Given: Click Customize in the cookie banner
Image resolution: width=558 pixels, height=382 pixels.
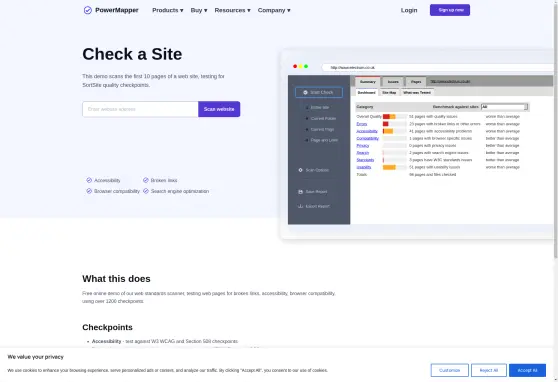Looking at the screenshot, I should tap(449, 370).
